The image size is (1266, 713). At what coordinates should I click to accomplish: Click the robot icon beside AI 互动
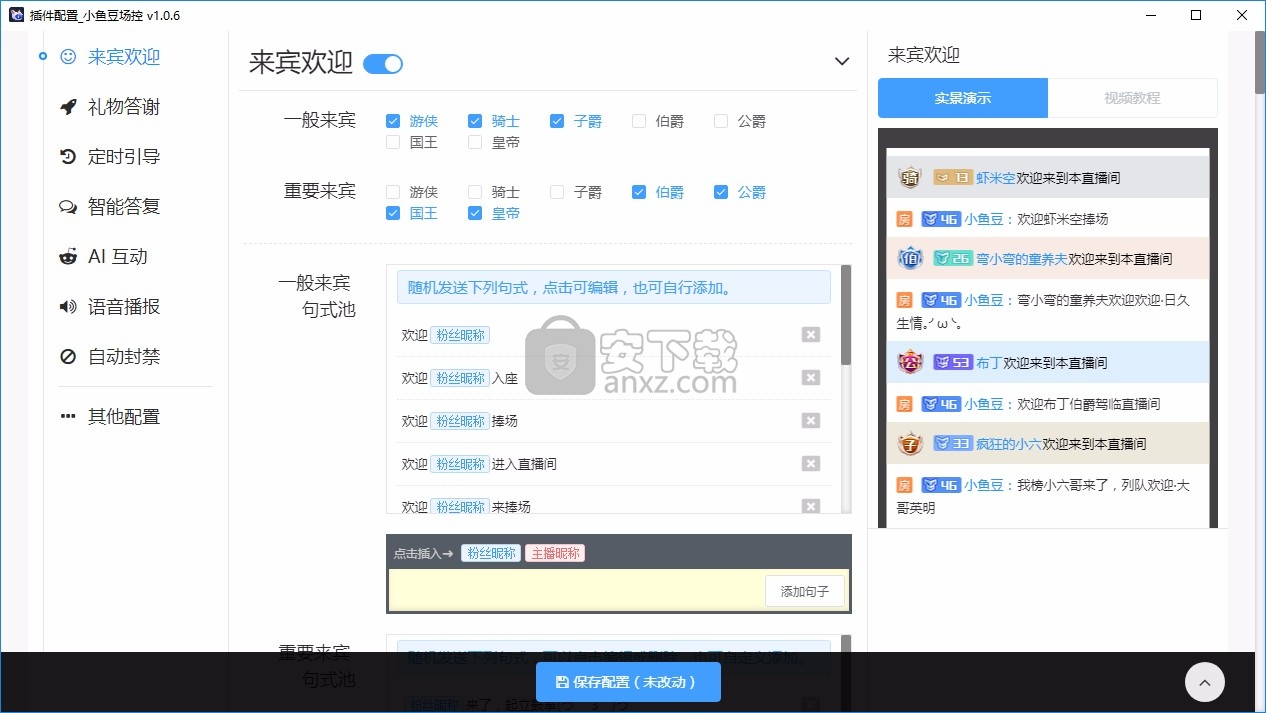[x=68, y=257]
